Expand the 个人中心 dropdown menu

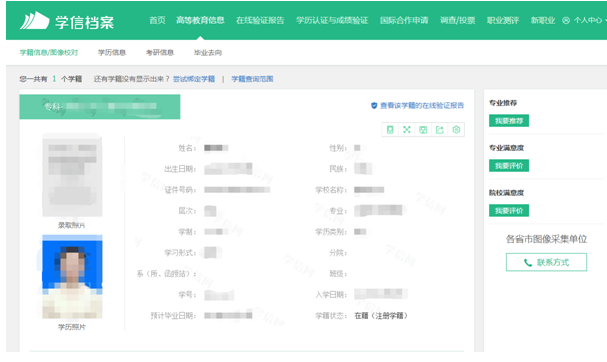pos(589,21)
